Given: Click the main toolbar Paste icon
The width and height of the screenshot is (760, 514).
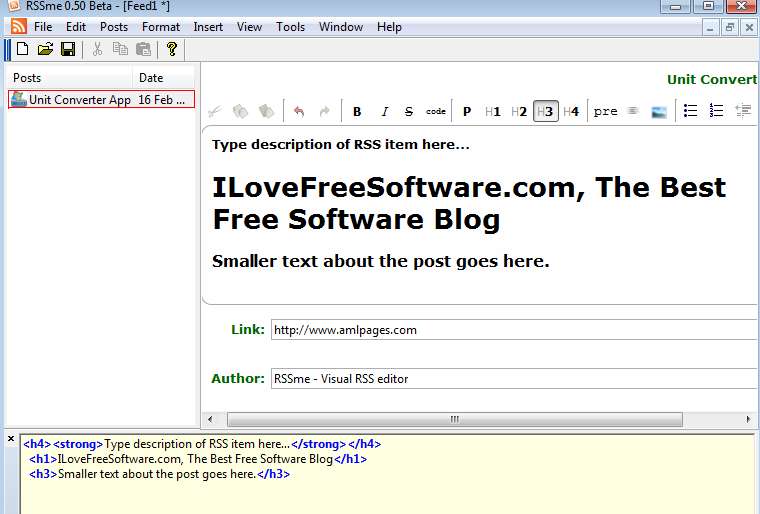Looking at the screenshot, I should [x=143, y=49].
